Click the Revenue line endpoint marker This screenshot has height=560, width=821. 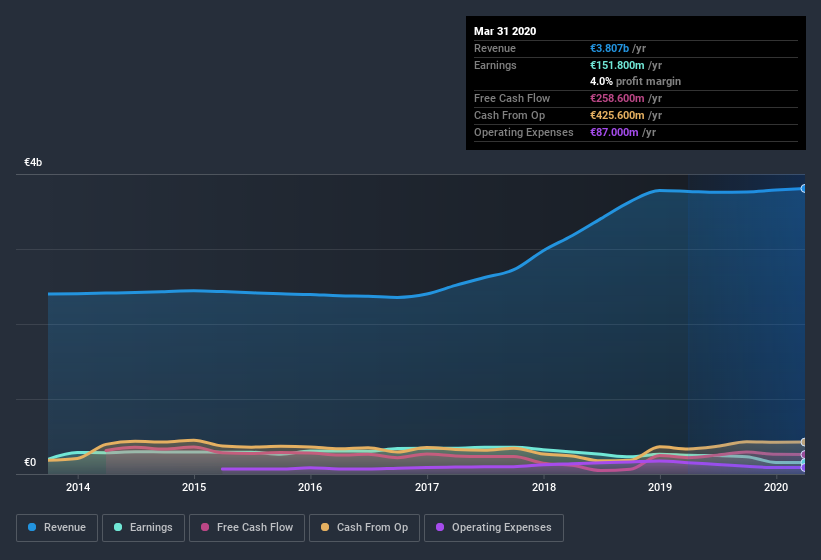pos(803,188)
